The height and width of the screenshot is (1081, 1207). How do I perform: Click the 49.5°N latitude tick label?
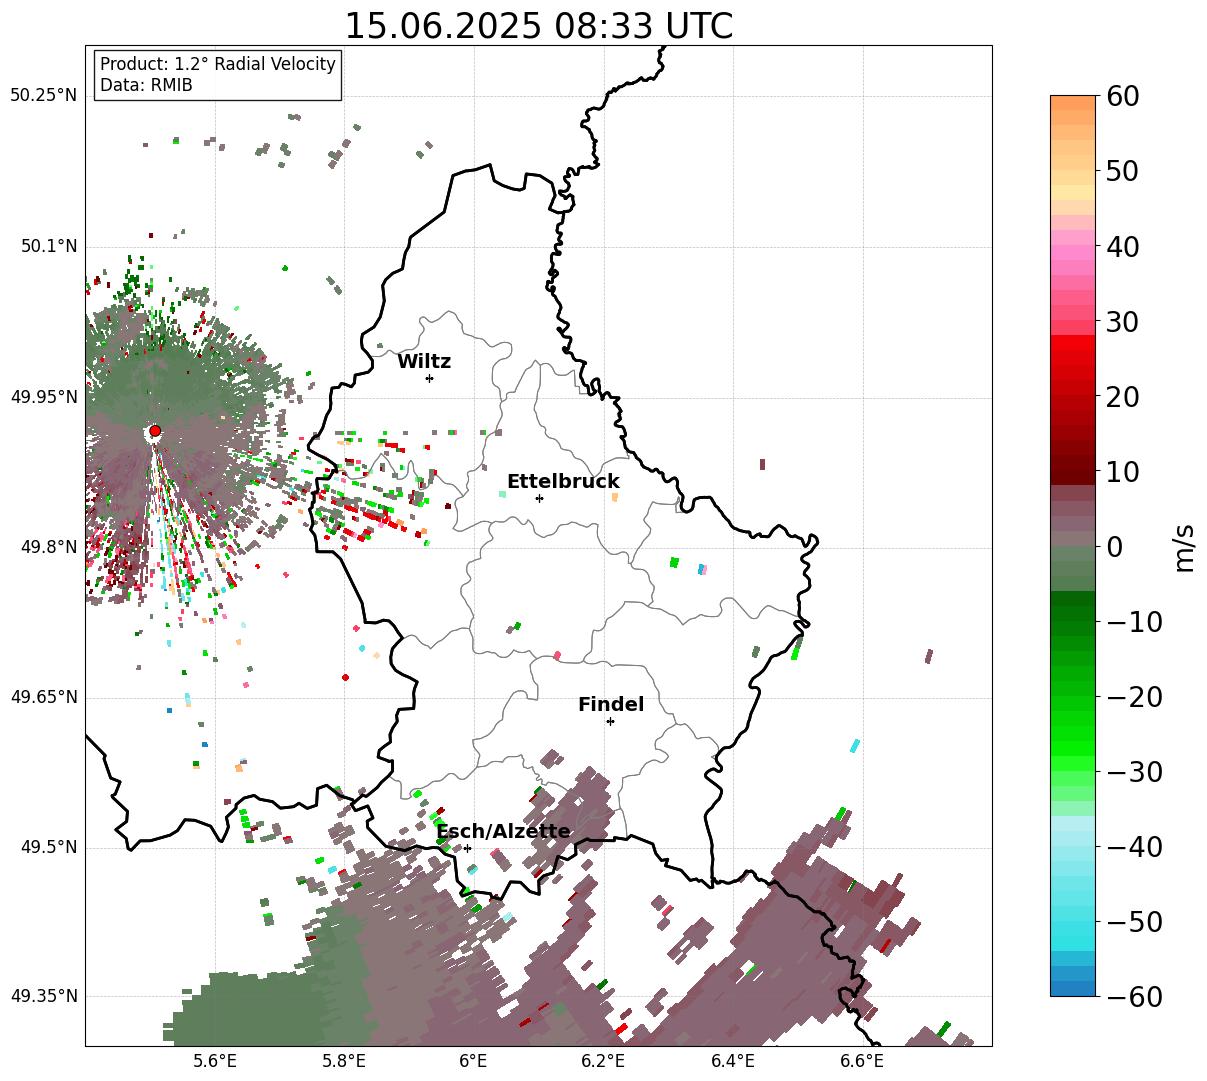48,847
